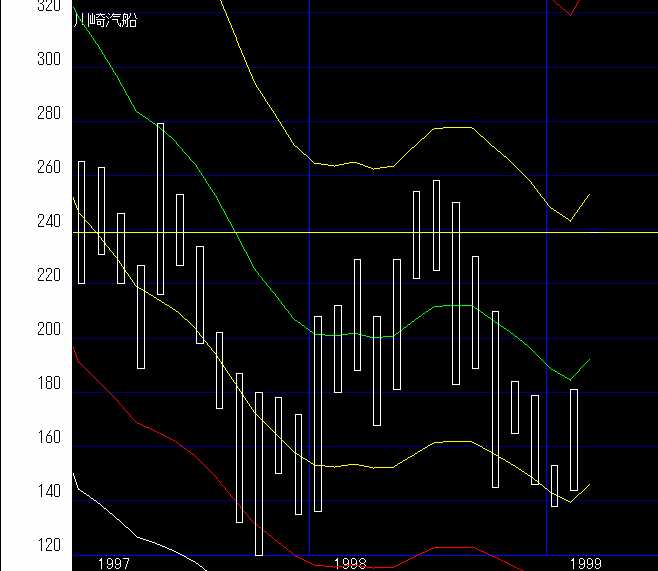Click the 280 price axis label
The height and width of the screenshot is (571, 658).
point(48,114)
